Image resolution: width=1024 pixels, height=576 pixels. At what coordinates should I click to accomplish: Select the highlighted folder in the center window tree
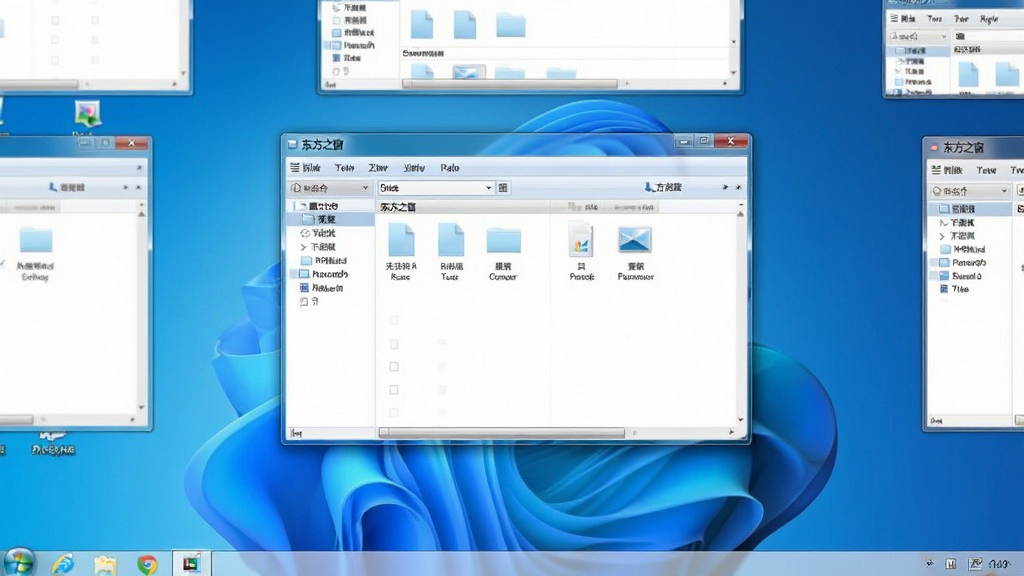click(331, 219)
